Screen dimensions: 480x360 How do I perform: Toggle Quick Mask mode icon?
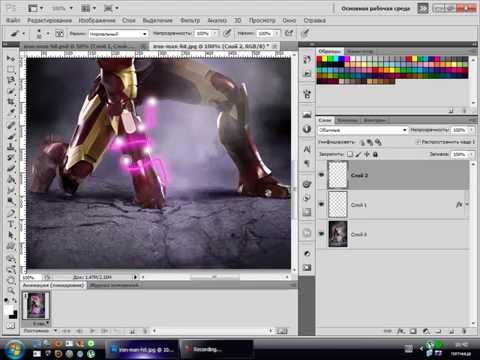pos(11,326)
